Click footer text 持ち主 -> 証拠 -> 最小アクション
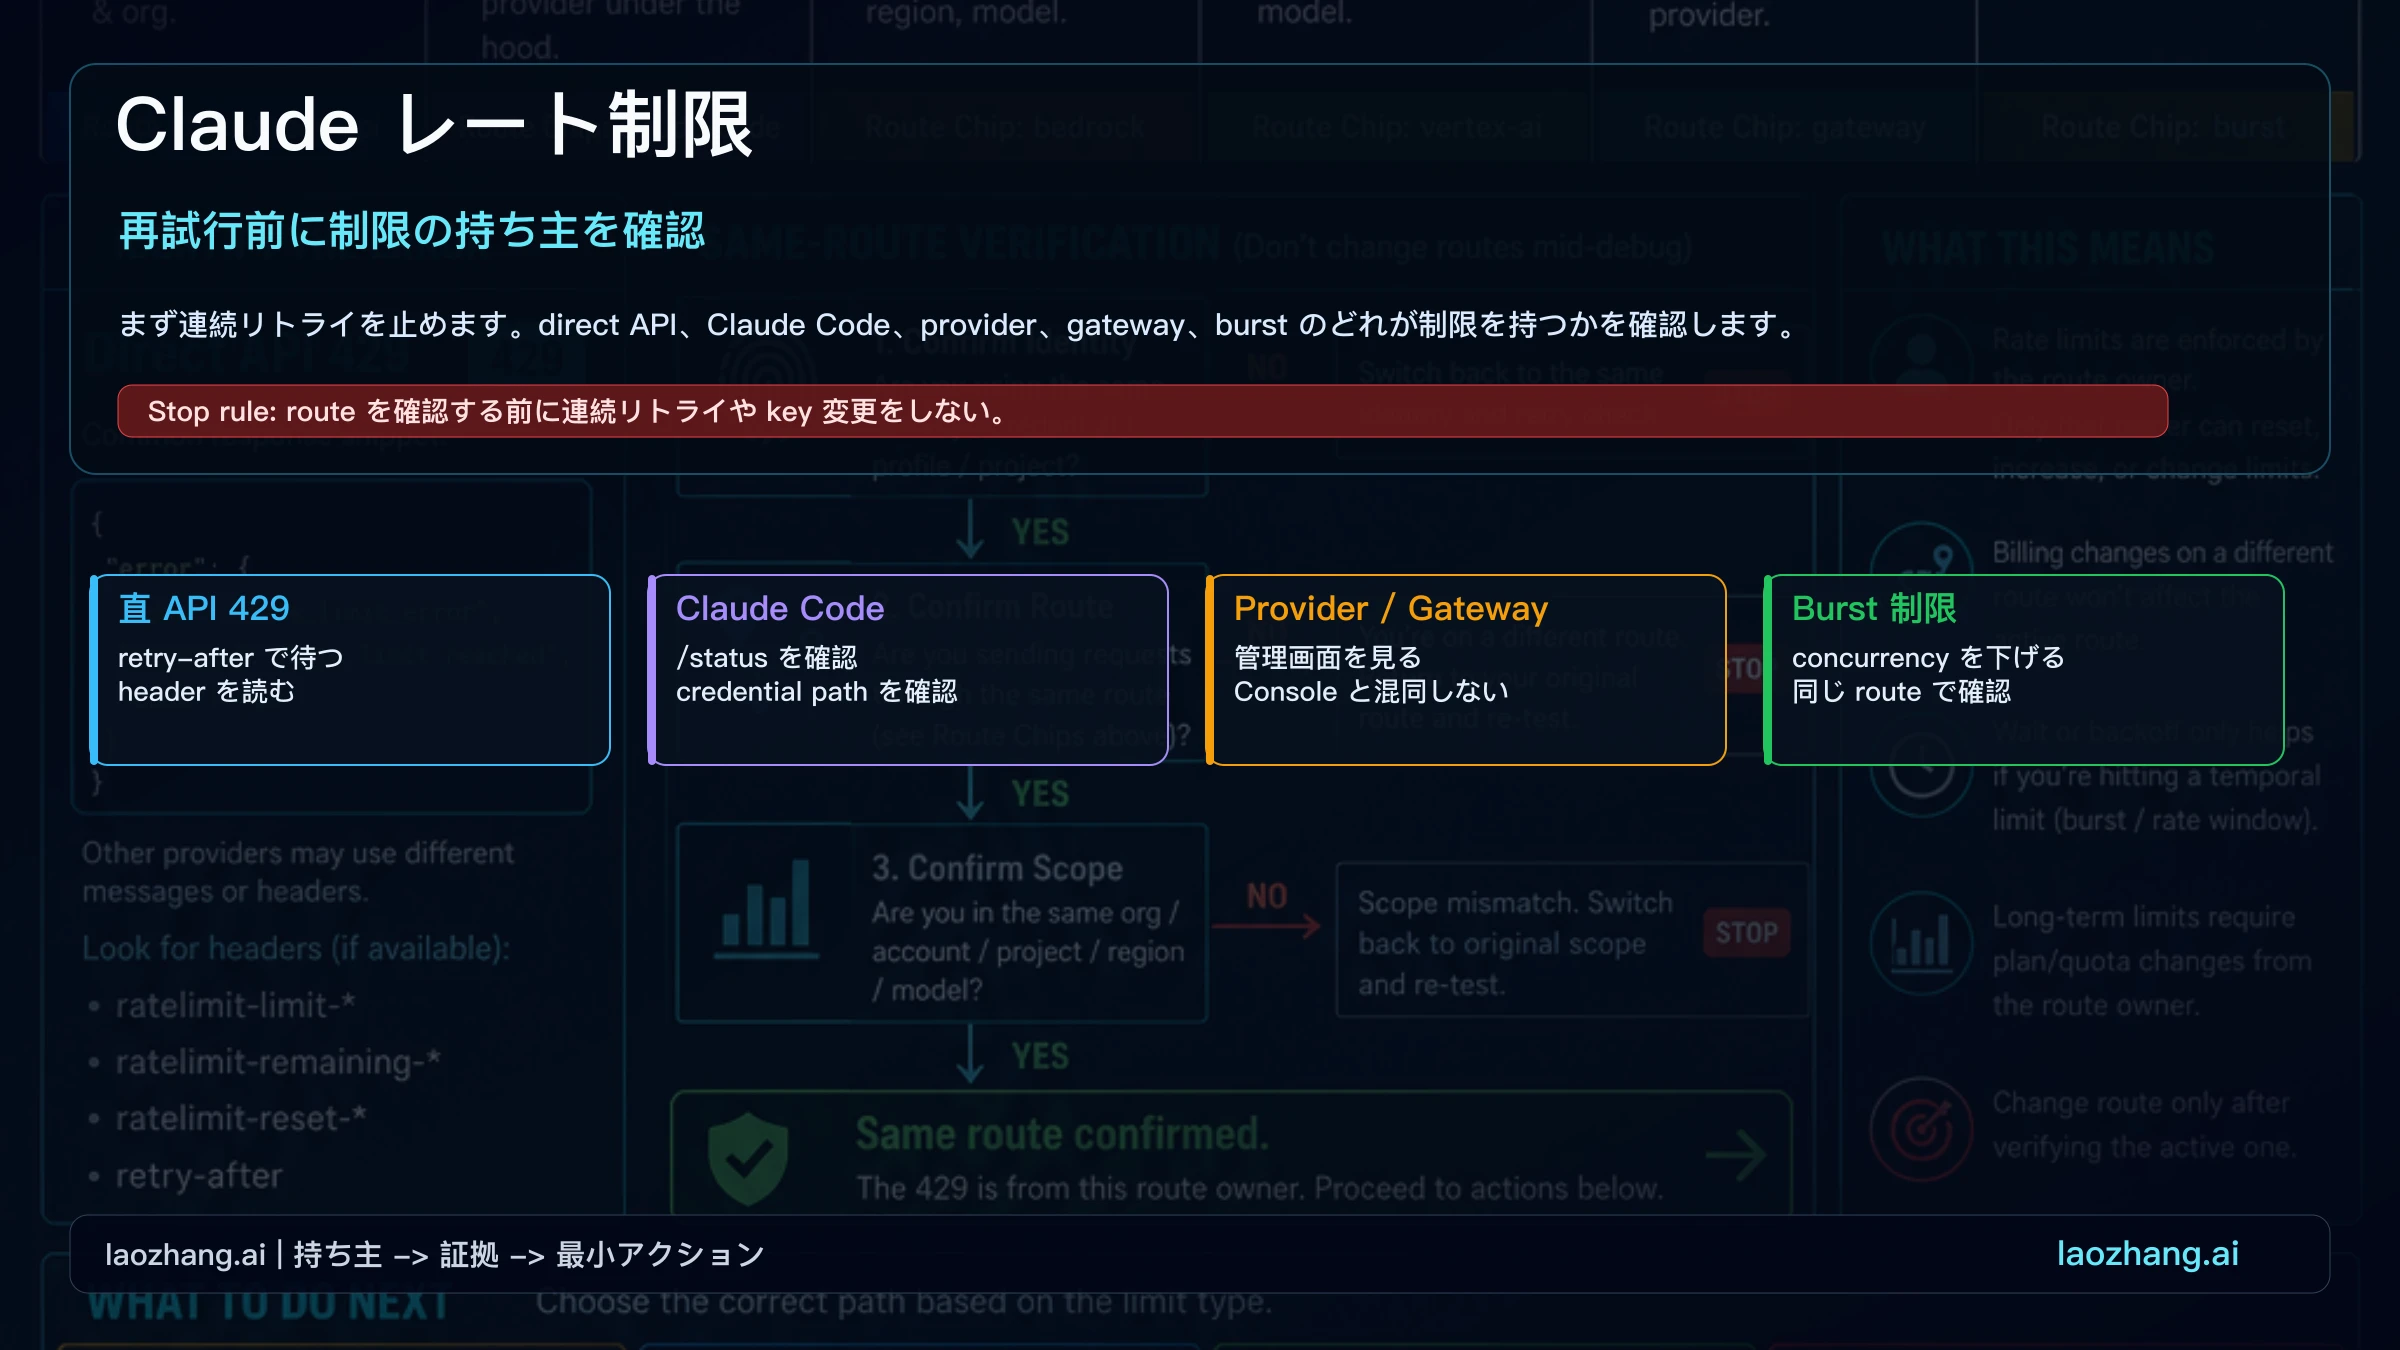Viewport: 2400px width, 1350px height. [529, 1254]
